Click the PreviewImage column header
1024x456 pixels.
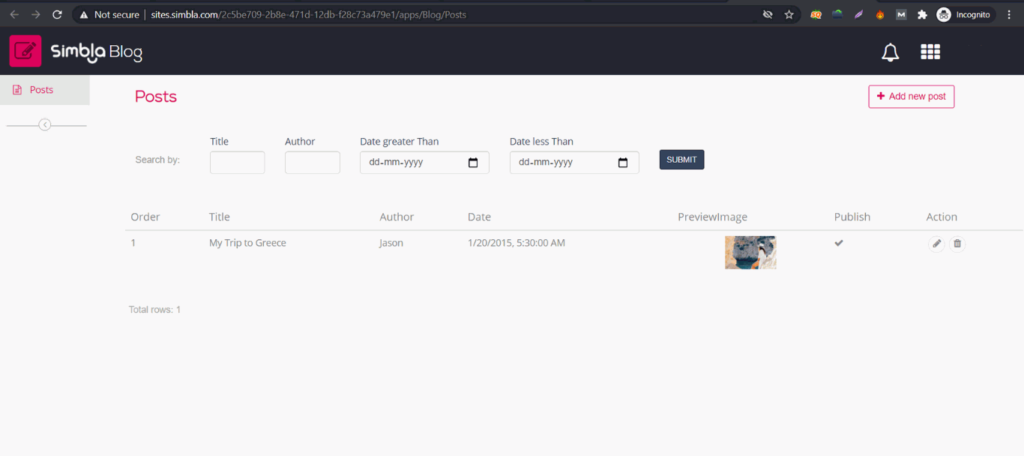tap(712, 217)
